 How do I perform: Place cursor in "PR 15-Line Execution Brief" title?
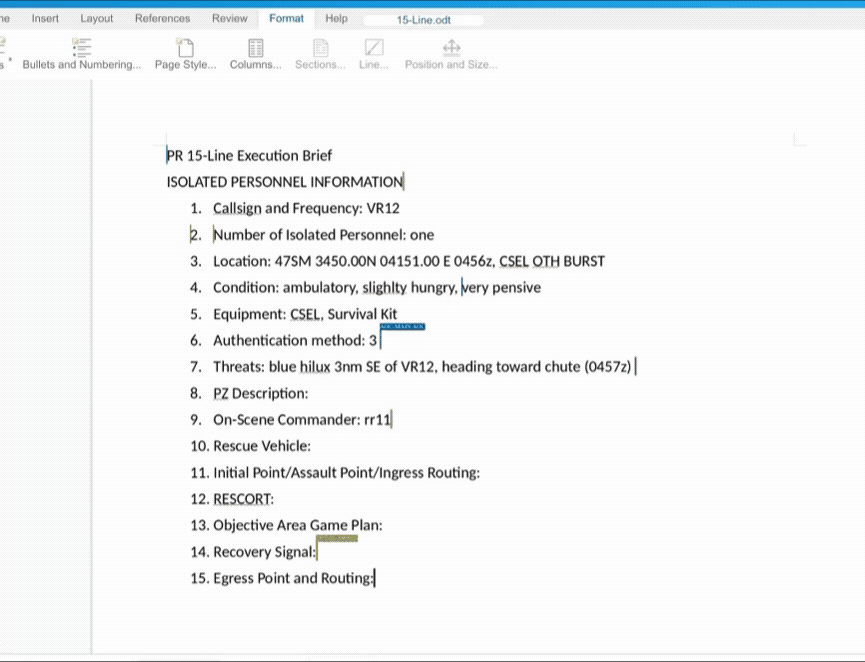[250, 156]
